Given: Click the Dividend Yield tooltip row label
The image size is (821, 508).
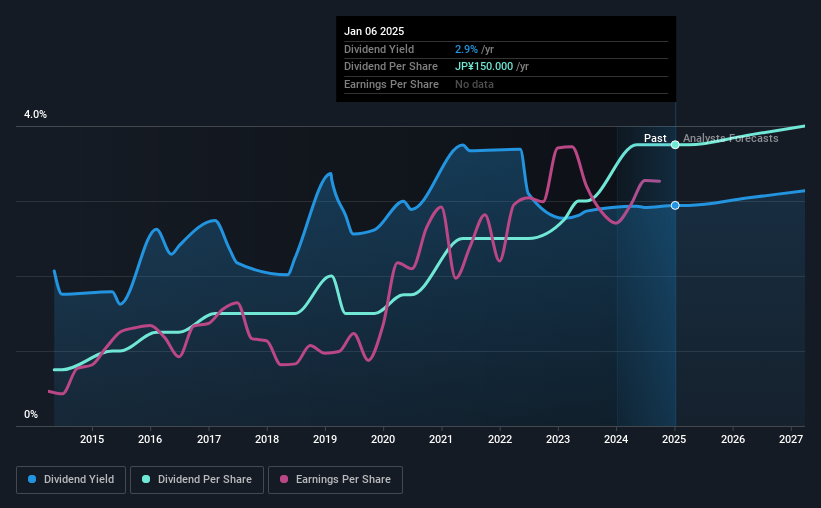Looking at the screenshot, I should coord(379,49).
